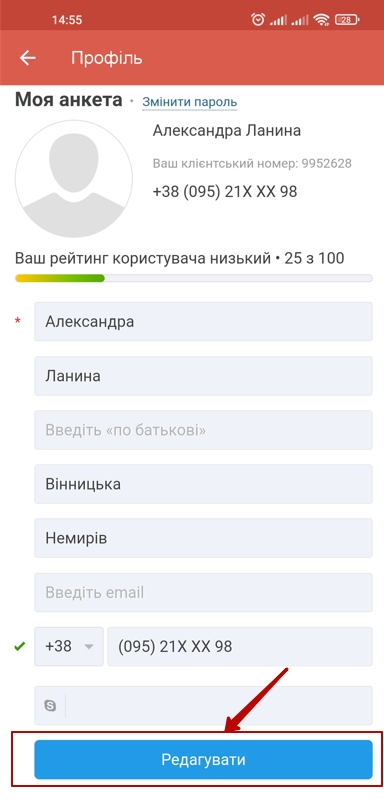Tap the battery indicator icon
The image size is (384, 808).
347,20
